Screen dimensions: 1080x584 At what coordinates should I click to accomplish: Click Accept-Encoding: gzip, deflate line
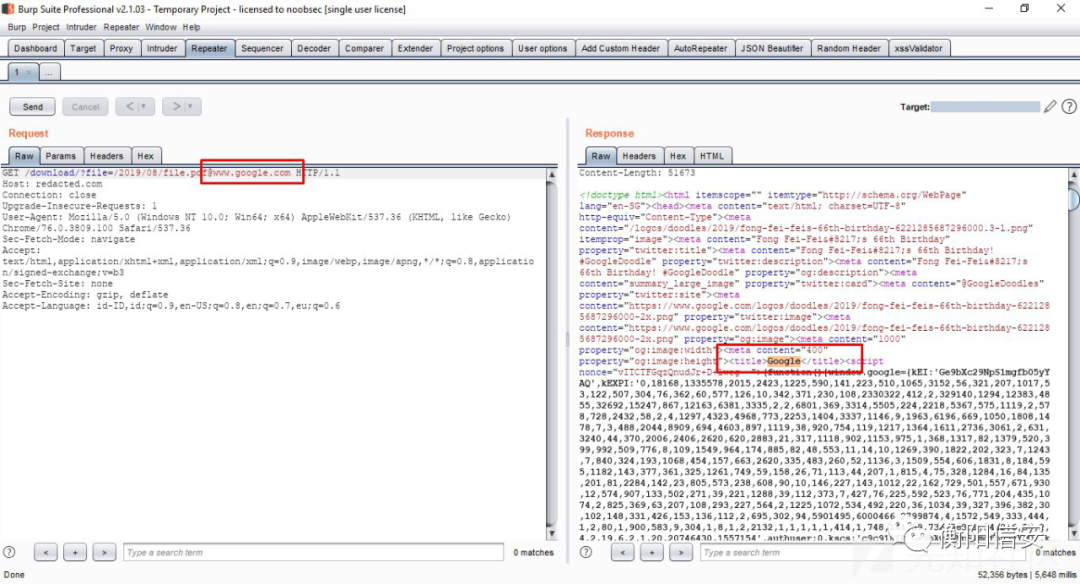85,295
